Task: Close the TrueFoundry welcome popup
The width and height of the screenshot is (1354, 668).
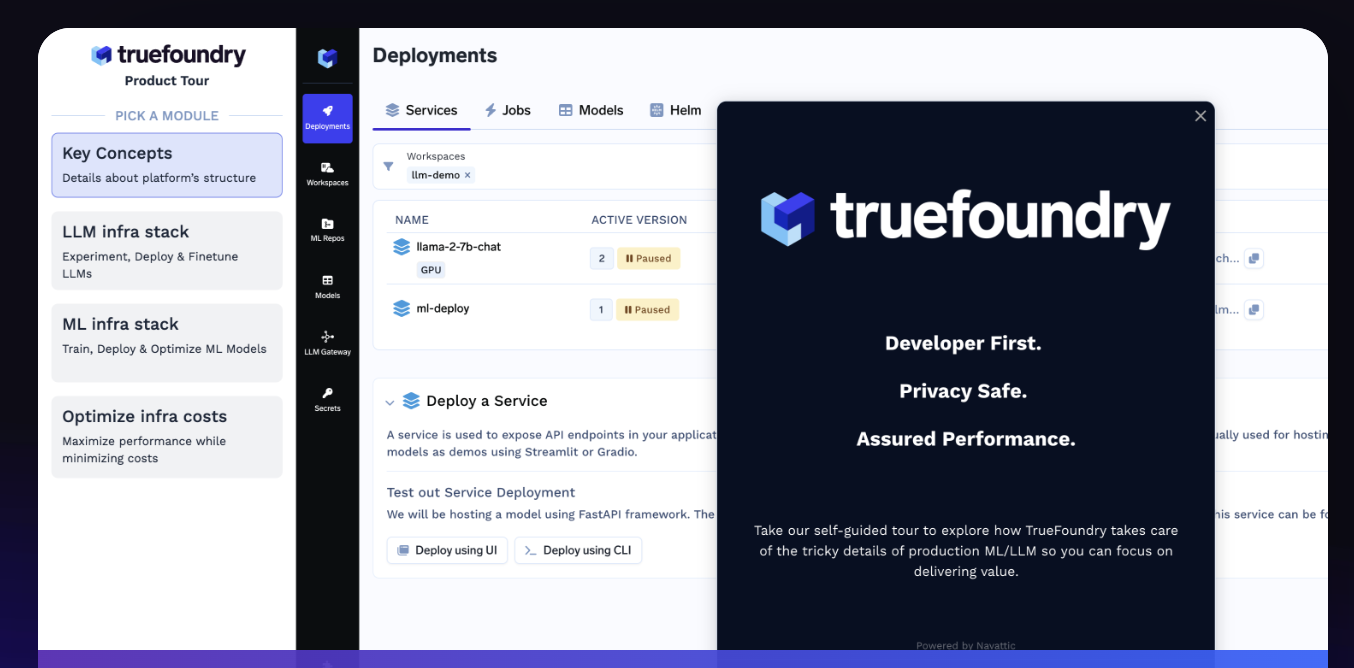Action: tap(1200, 116)
